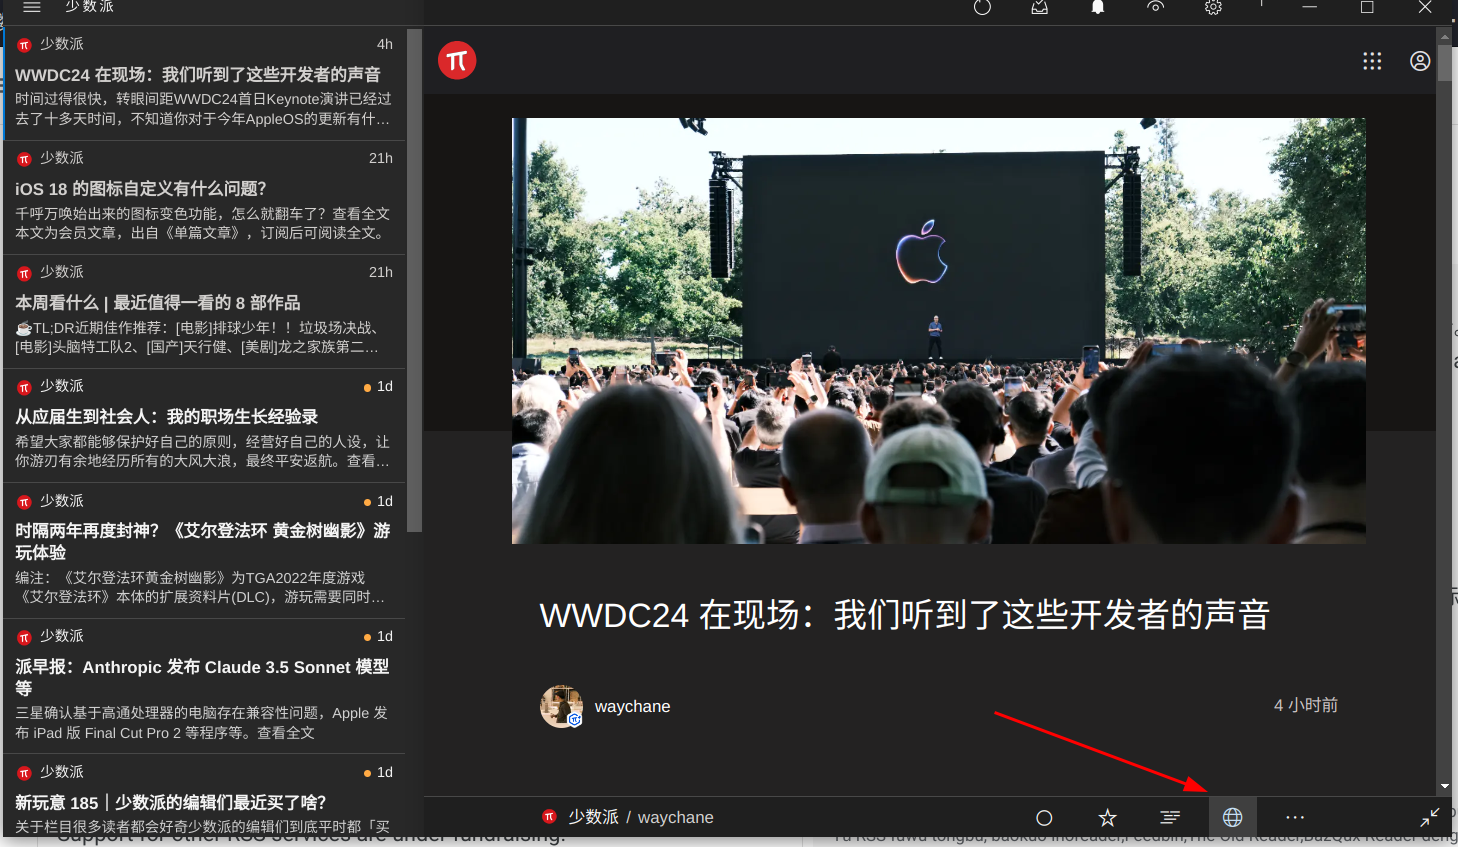1458x847 pixels.
Task: Click the article pane scrollbar thumb at the top right
Action: [1444, 62]
